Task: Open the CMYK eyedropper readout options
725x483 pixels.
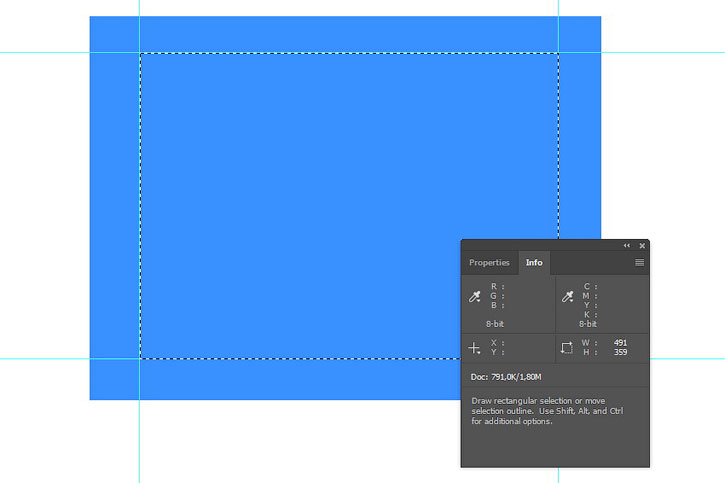Action: [568, 297]
